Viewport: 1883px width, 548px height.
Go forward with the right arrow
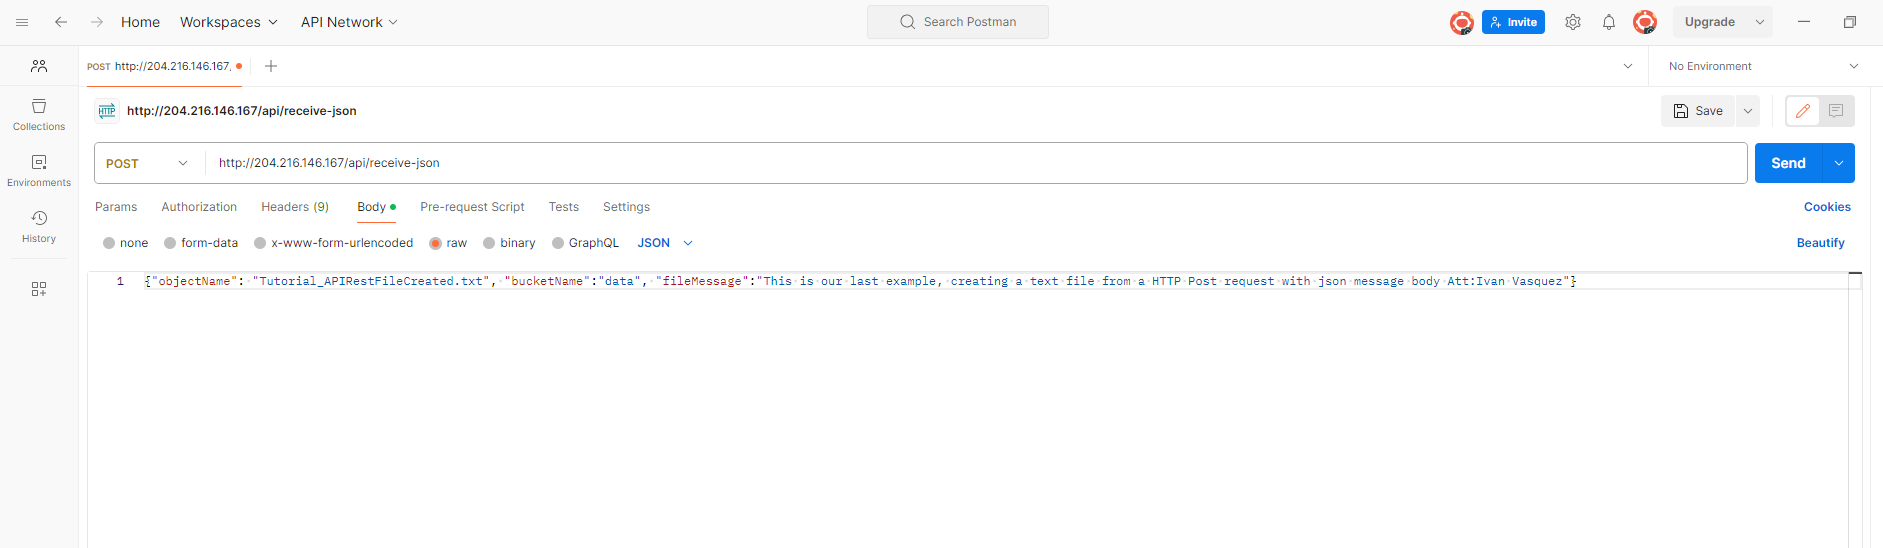click(x=97, y=22)
